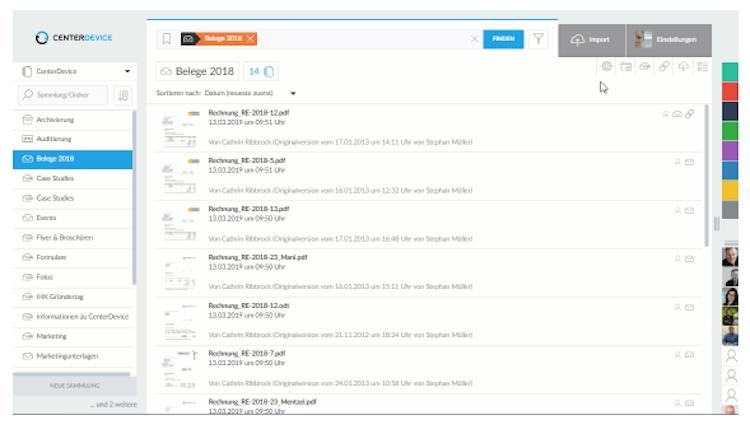Switch list view mode icon
This screenshot has width=750, height=429.
pos(702,66)
